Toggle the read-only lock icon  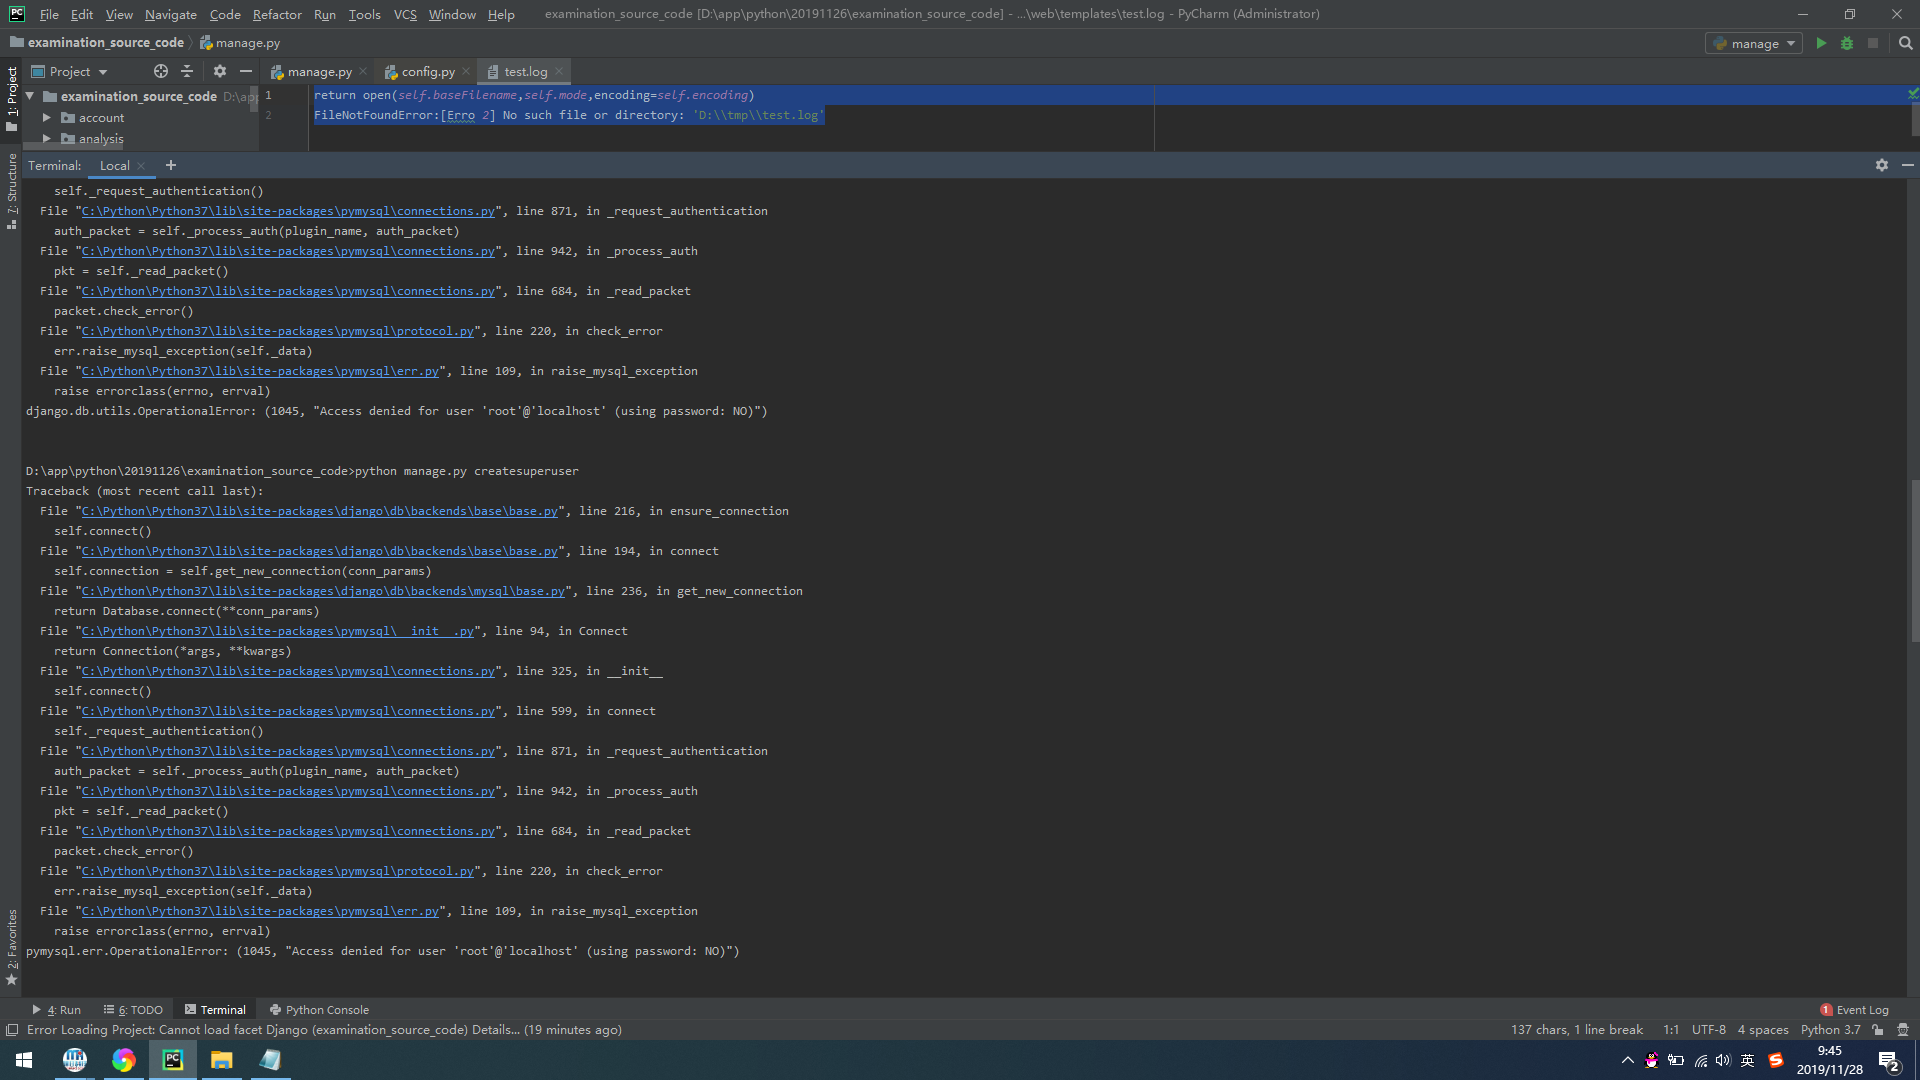coord(1878,1029)
